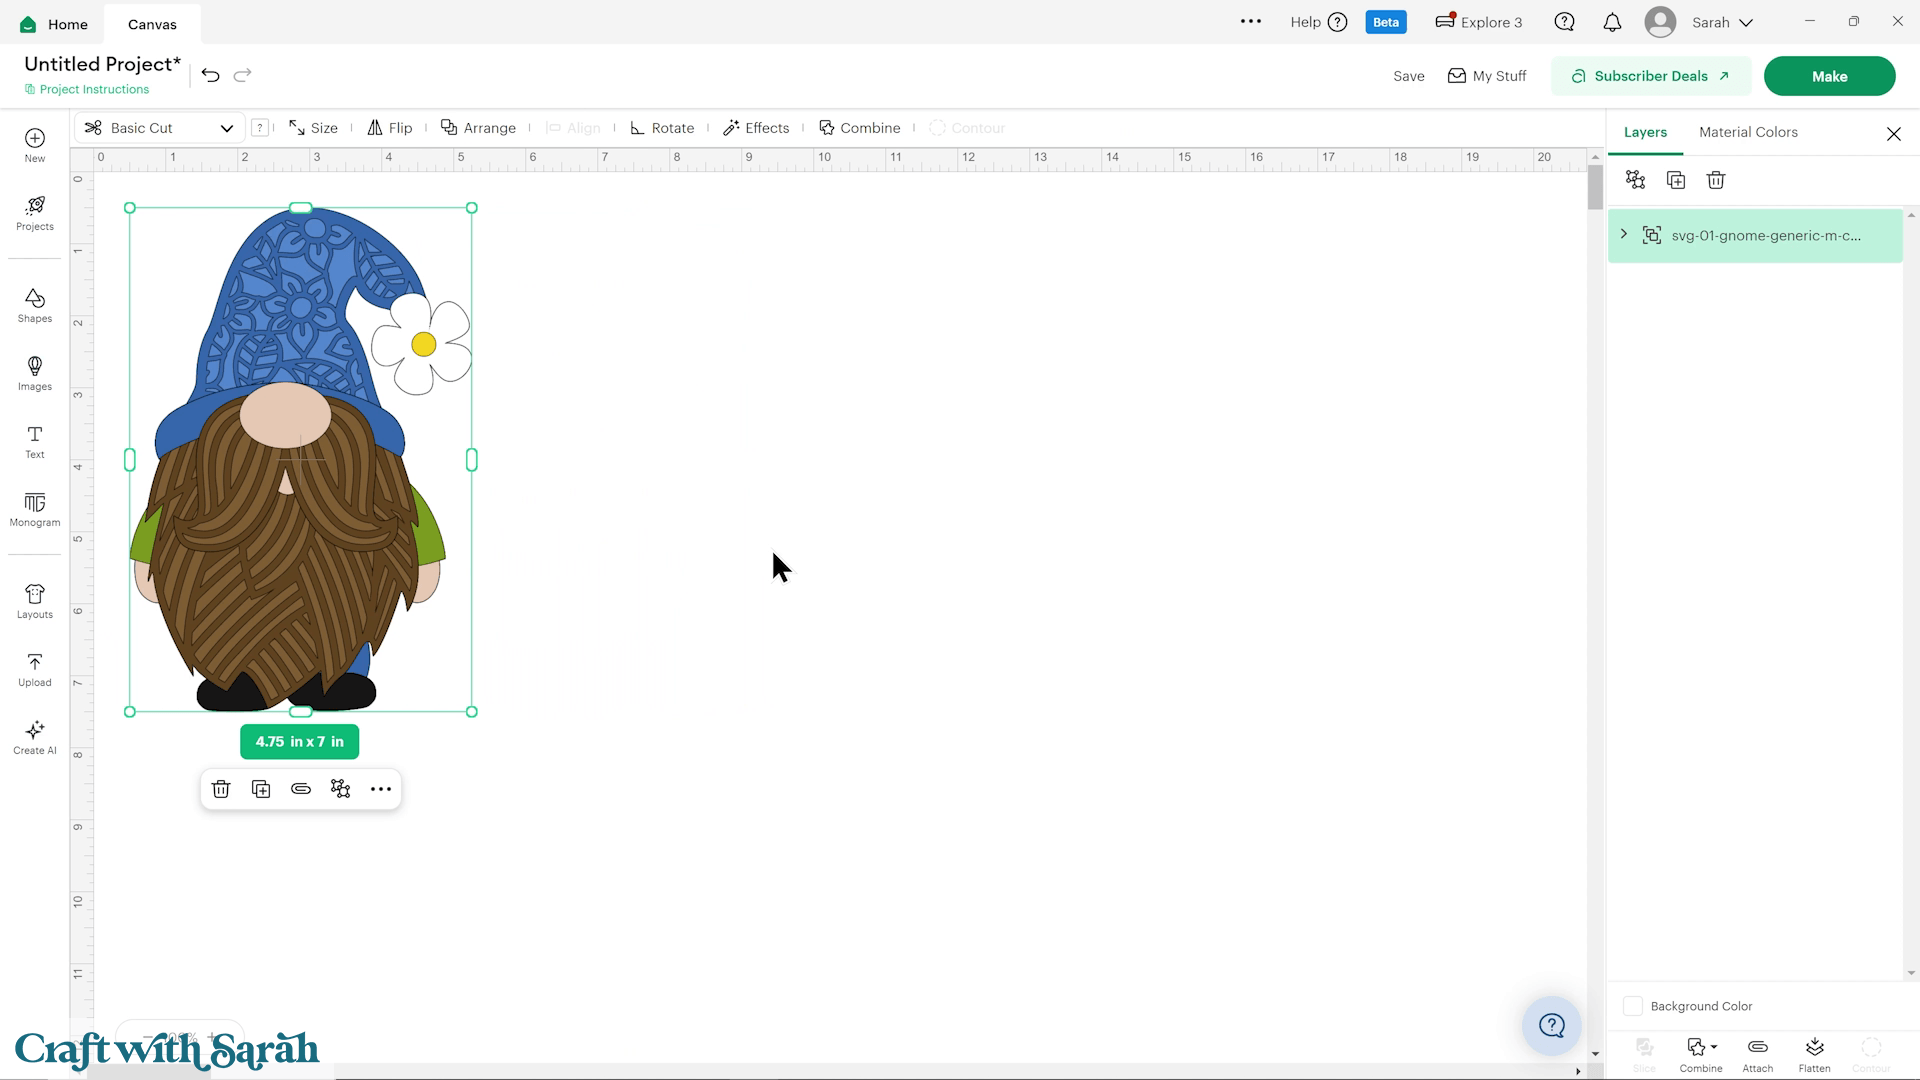Open My Stuff

1487,76
